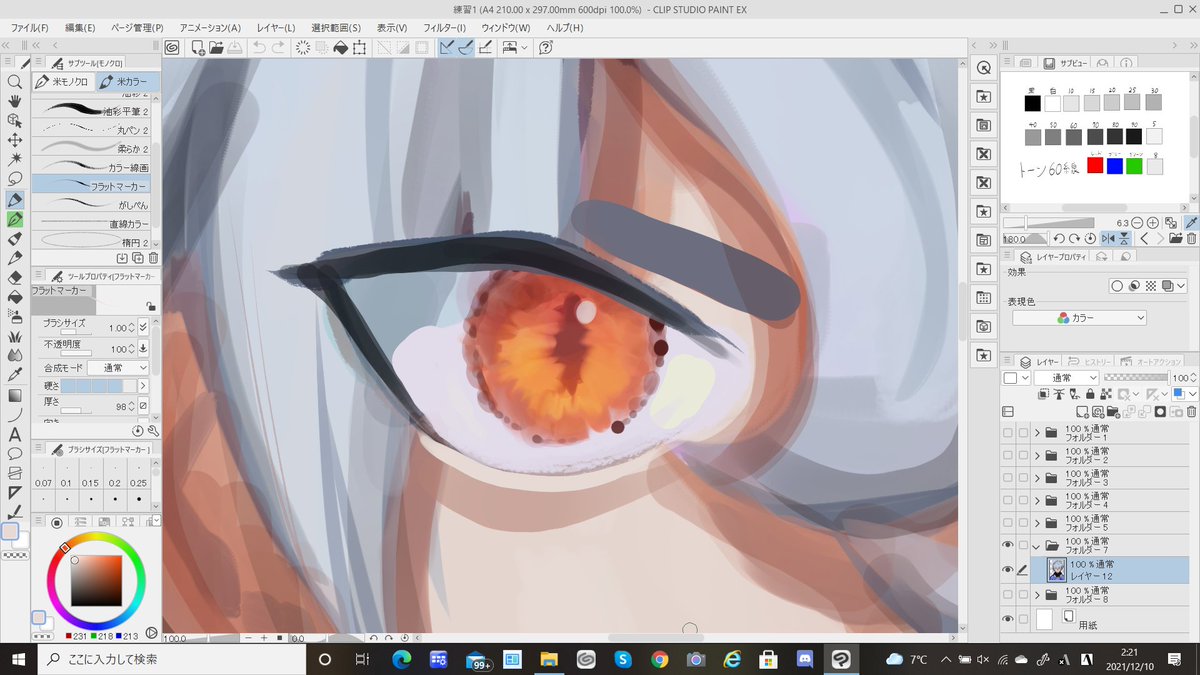
Task: Select the Lasso selection tool
Action: 15,178
